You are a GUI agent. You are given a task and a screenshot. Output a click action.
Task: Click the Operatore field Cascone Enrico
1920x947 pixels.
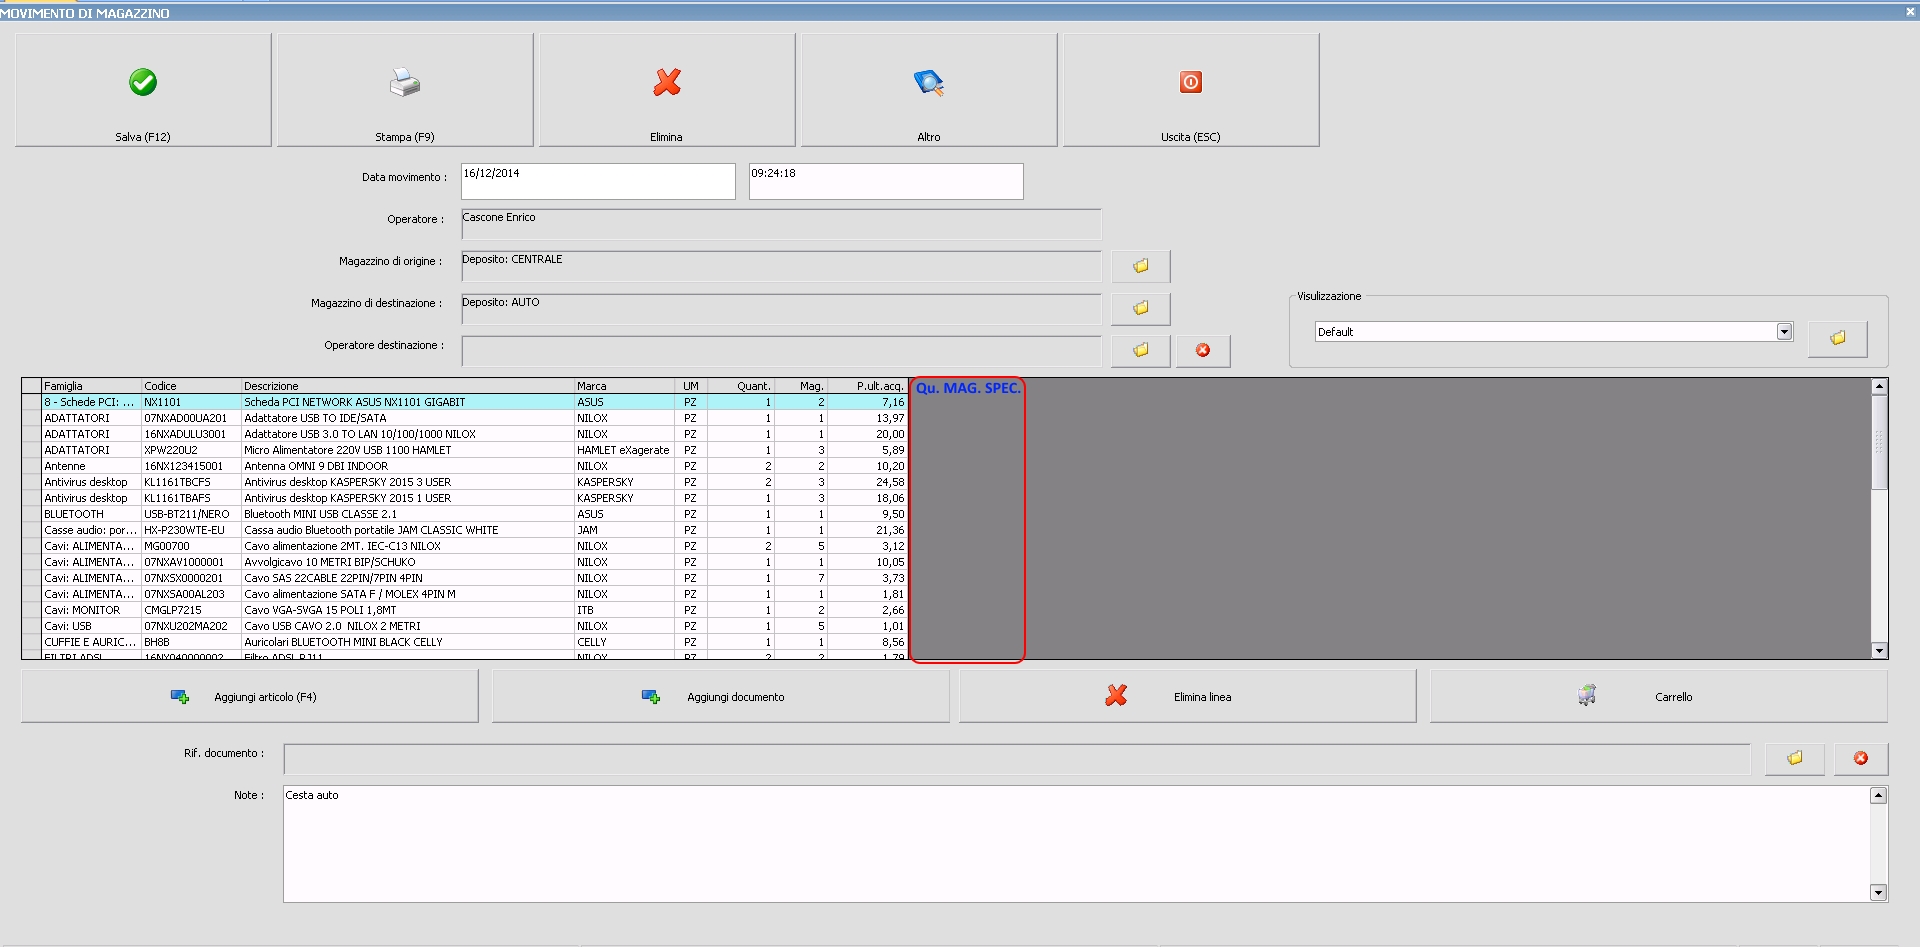pos(781,223)
